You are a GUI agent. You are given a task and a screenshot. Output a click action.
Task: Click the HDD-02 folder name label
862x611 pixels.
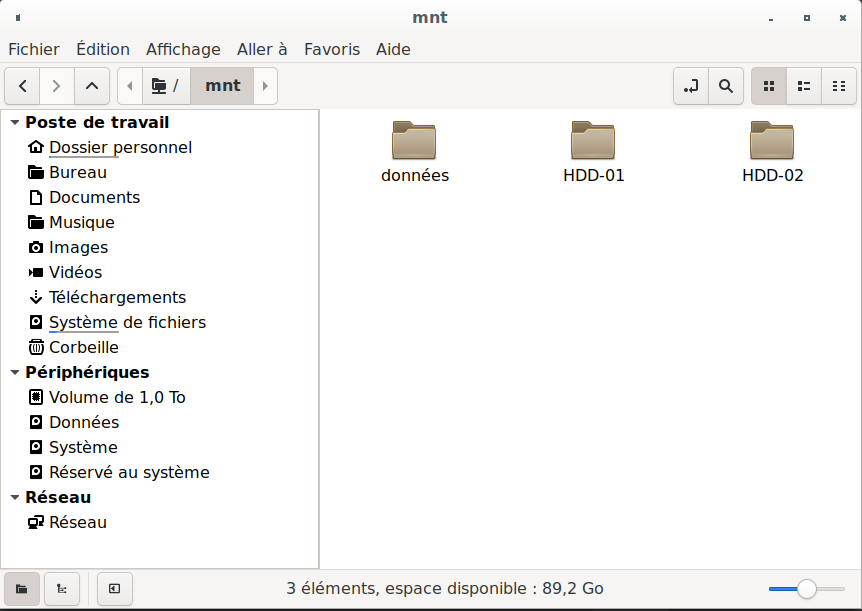pyautogui.click(x=772, y=175)
